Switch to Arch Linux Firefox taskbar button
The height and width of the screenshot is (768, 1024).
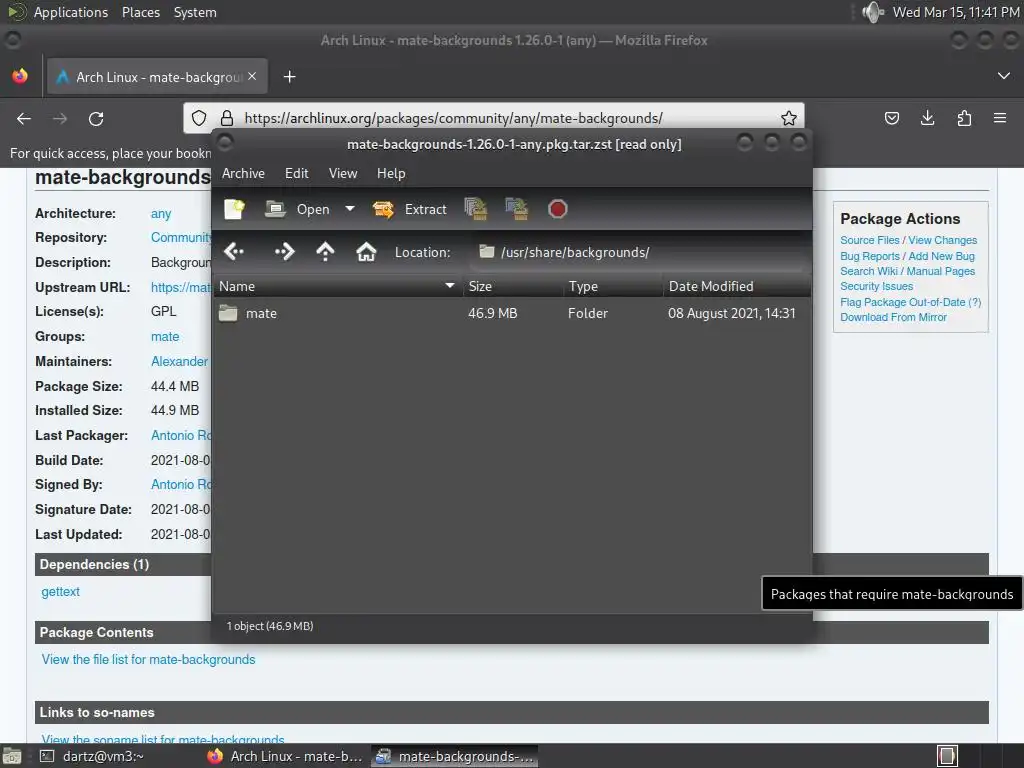coord(285,756)
